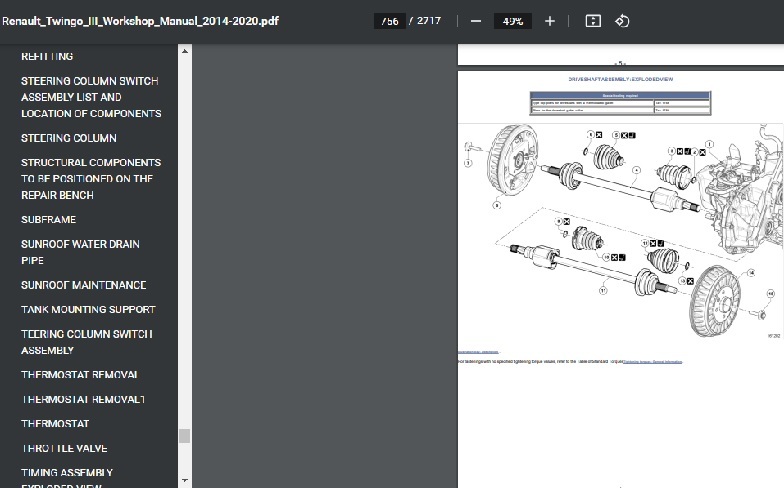Click the sidebar scroll down arrow
Screen dimensions: 784x488
pos(185,481)
